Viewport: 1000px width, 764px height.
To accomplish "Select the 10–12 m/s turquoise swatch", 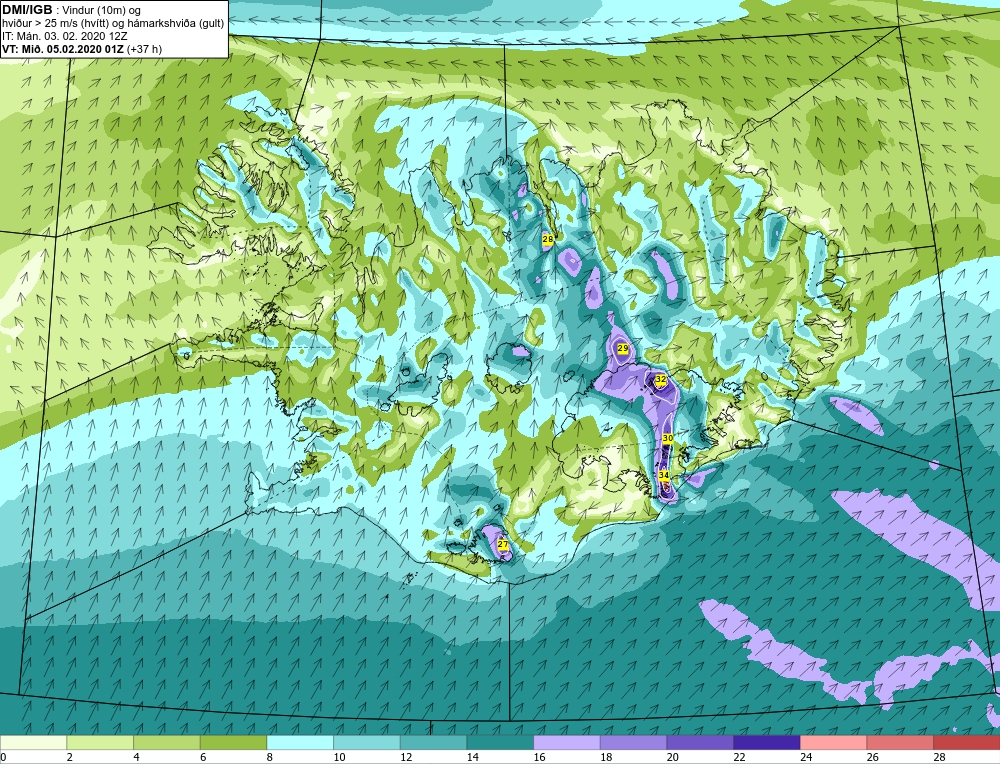I will tap(367, 742).
